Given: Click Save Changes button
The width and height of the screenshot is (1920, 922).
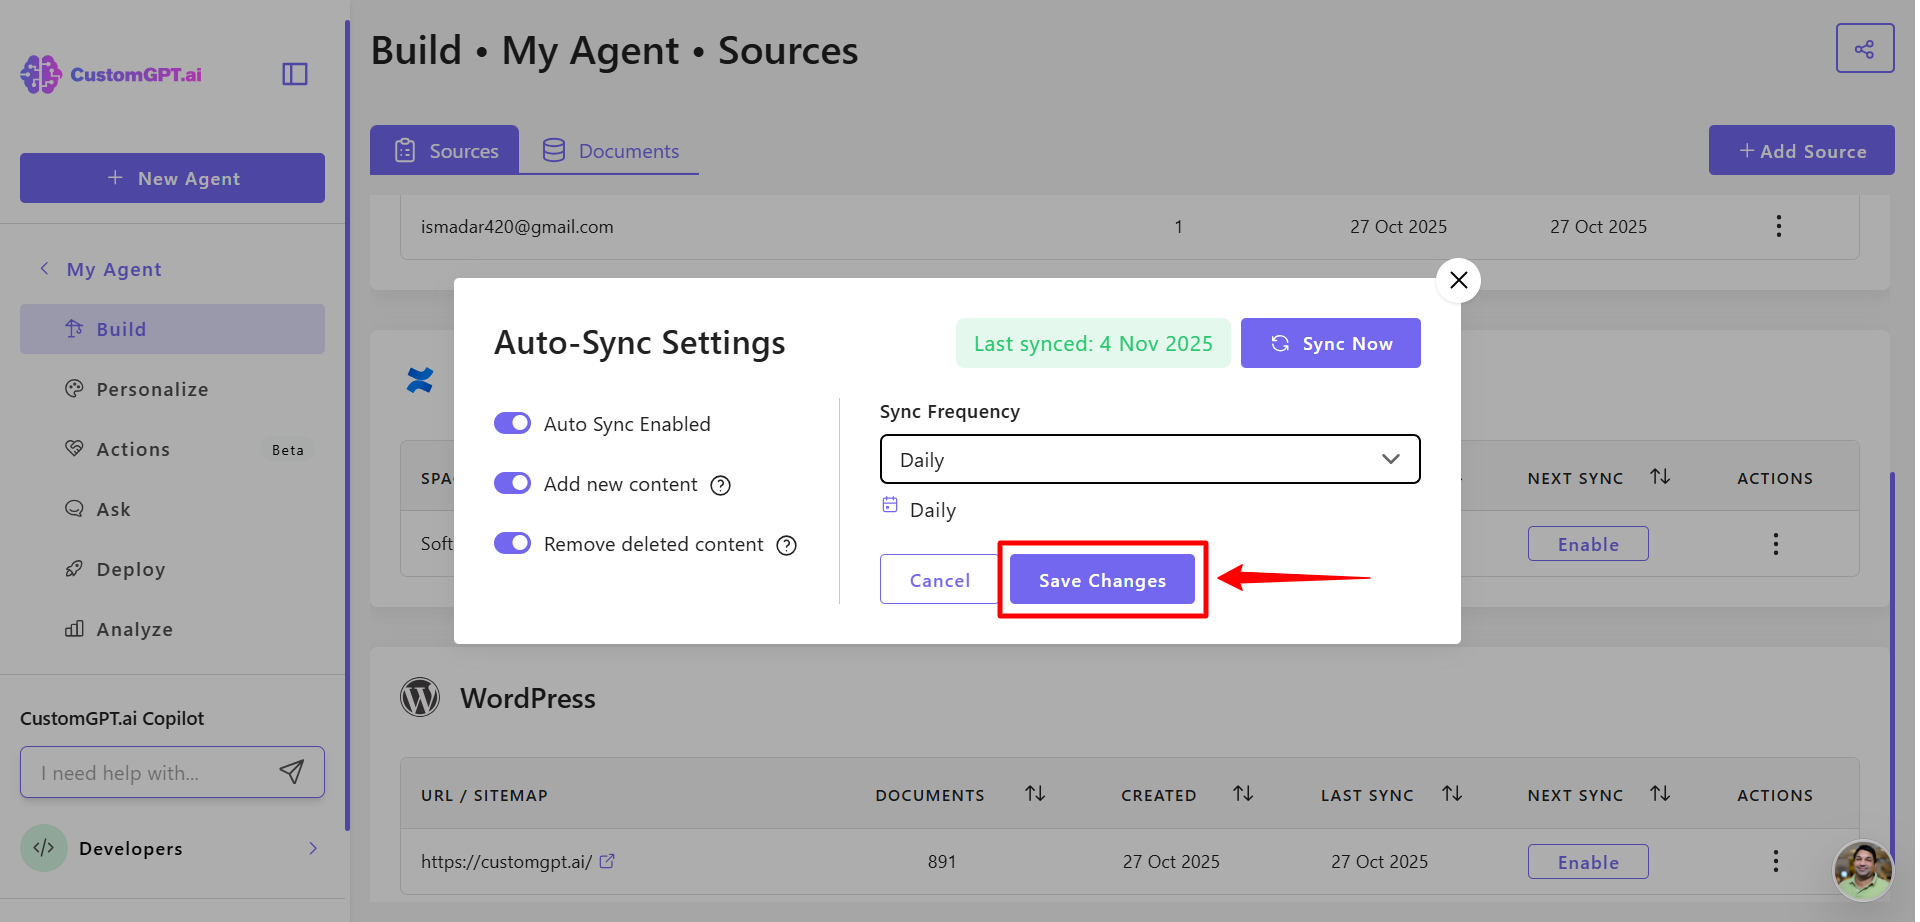Looking at the screenshot, I should click(1102, 580).
